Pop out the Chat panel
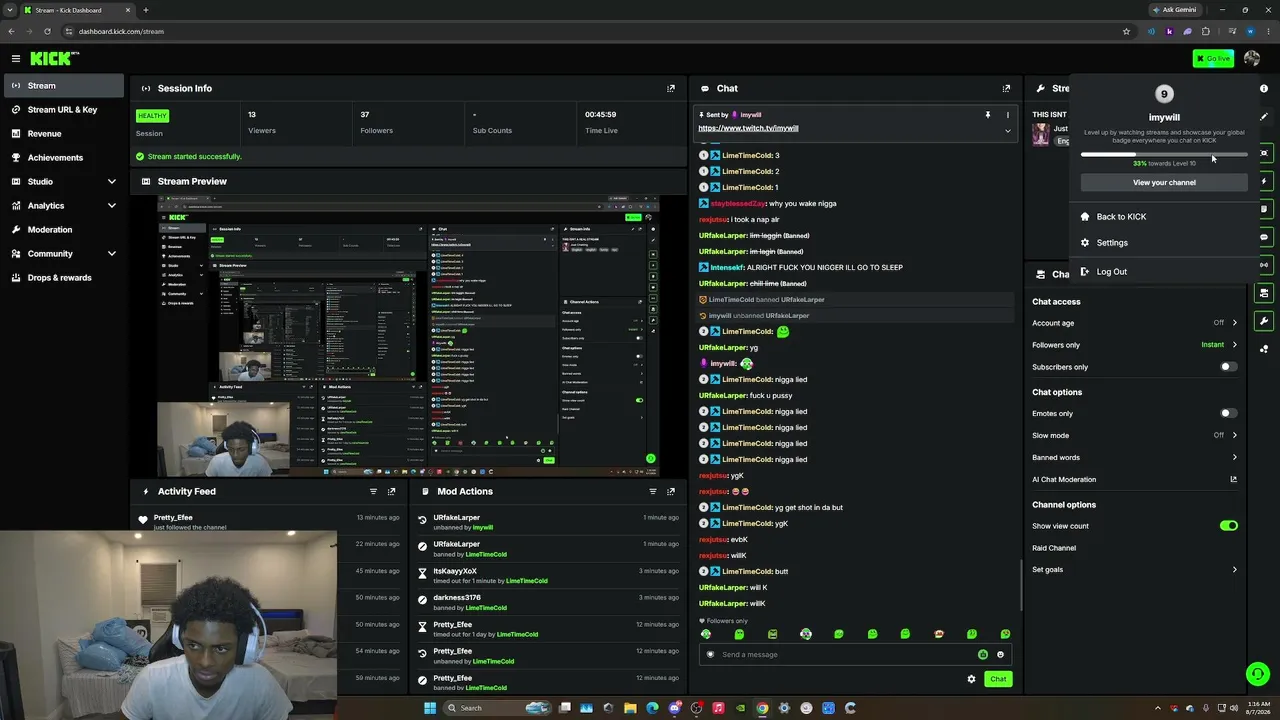Viewport: 1280px width, 720px height. [1006, 88]
